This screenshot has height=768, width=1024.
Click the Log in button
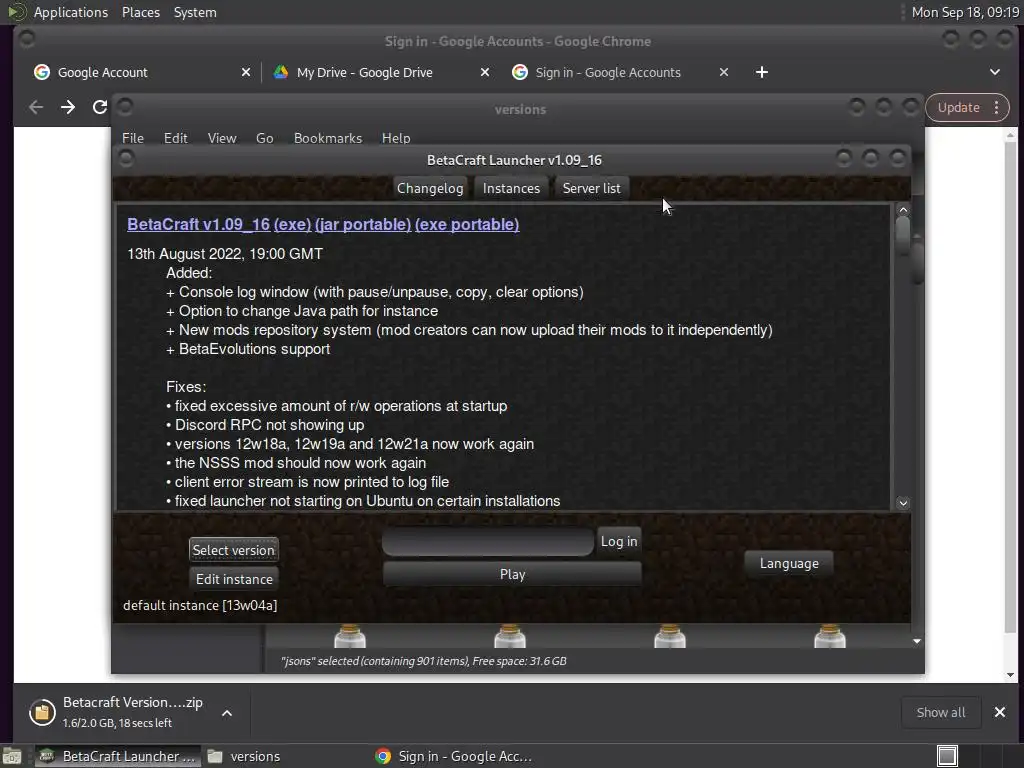point(618,541)
